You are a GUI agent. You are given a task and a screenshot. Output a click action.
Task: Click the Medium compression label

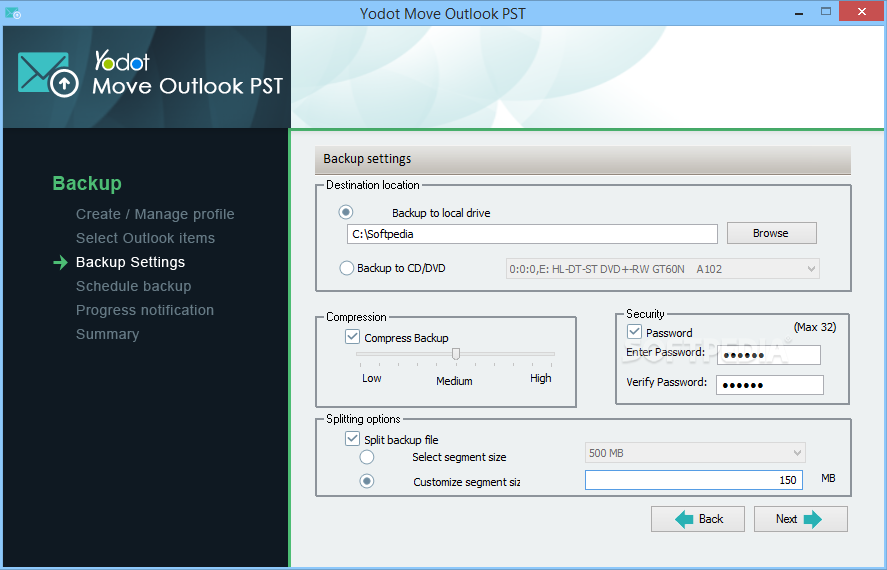[x=454, y=381]
